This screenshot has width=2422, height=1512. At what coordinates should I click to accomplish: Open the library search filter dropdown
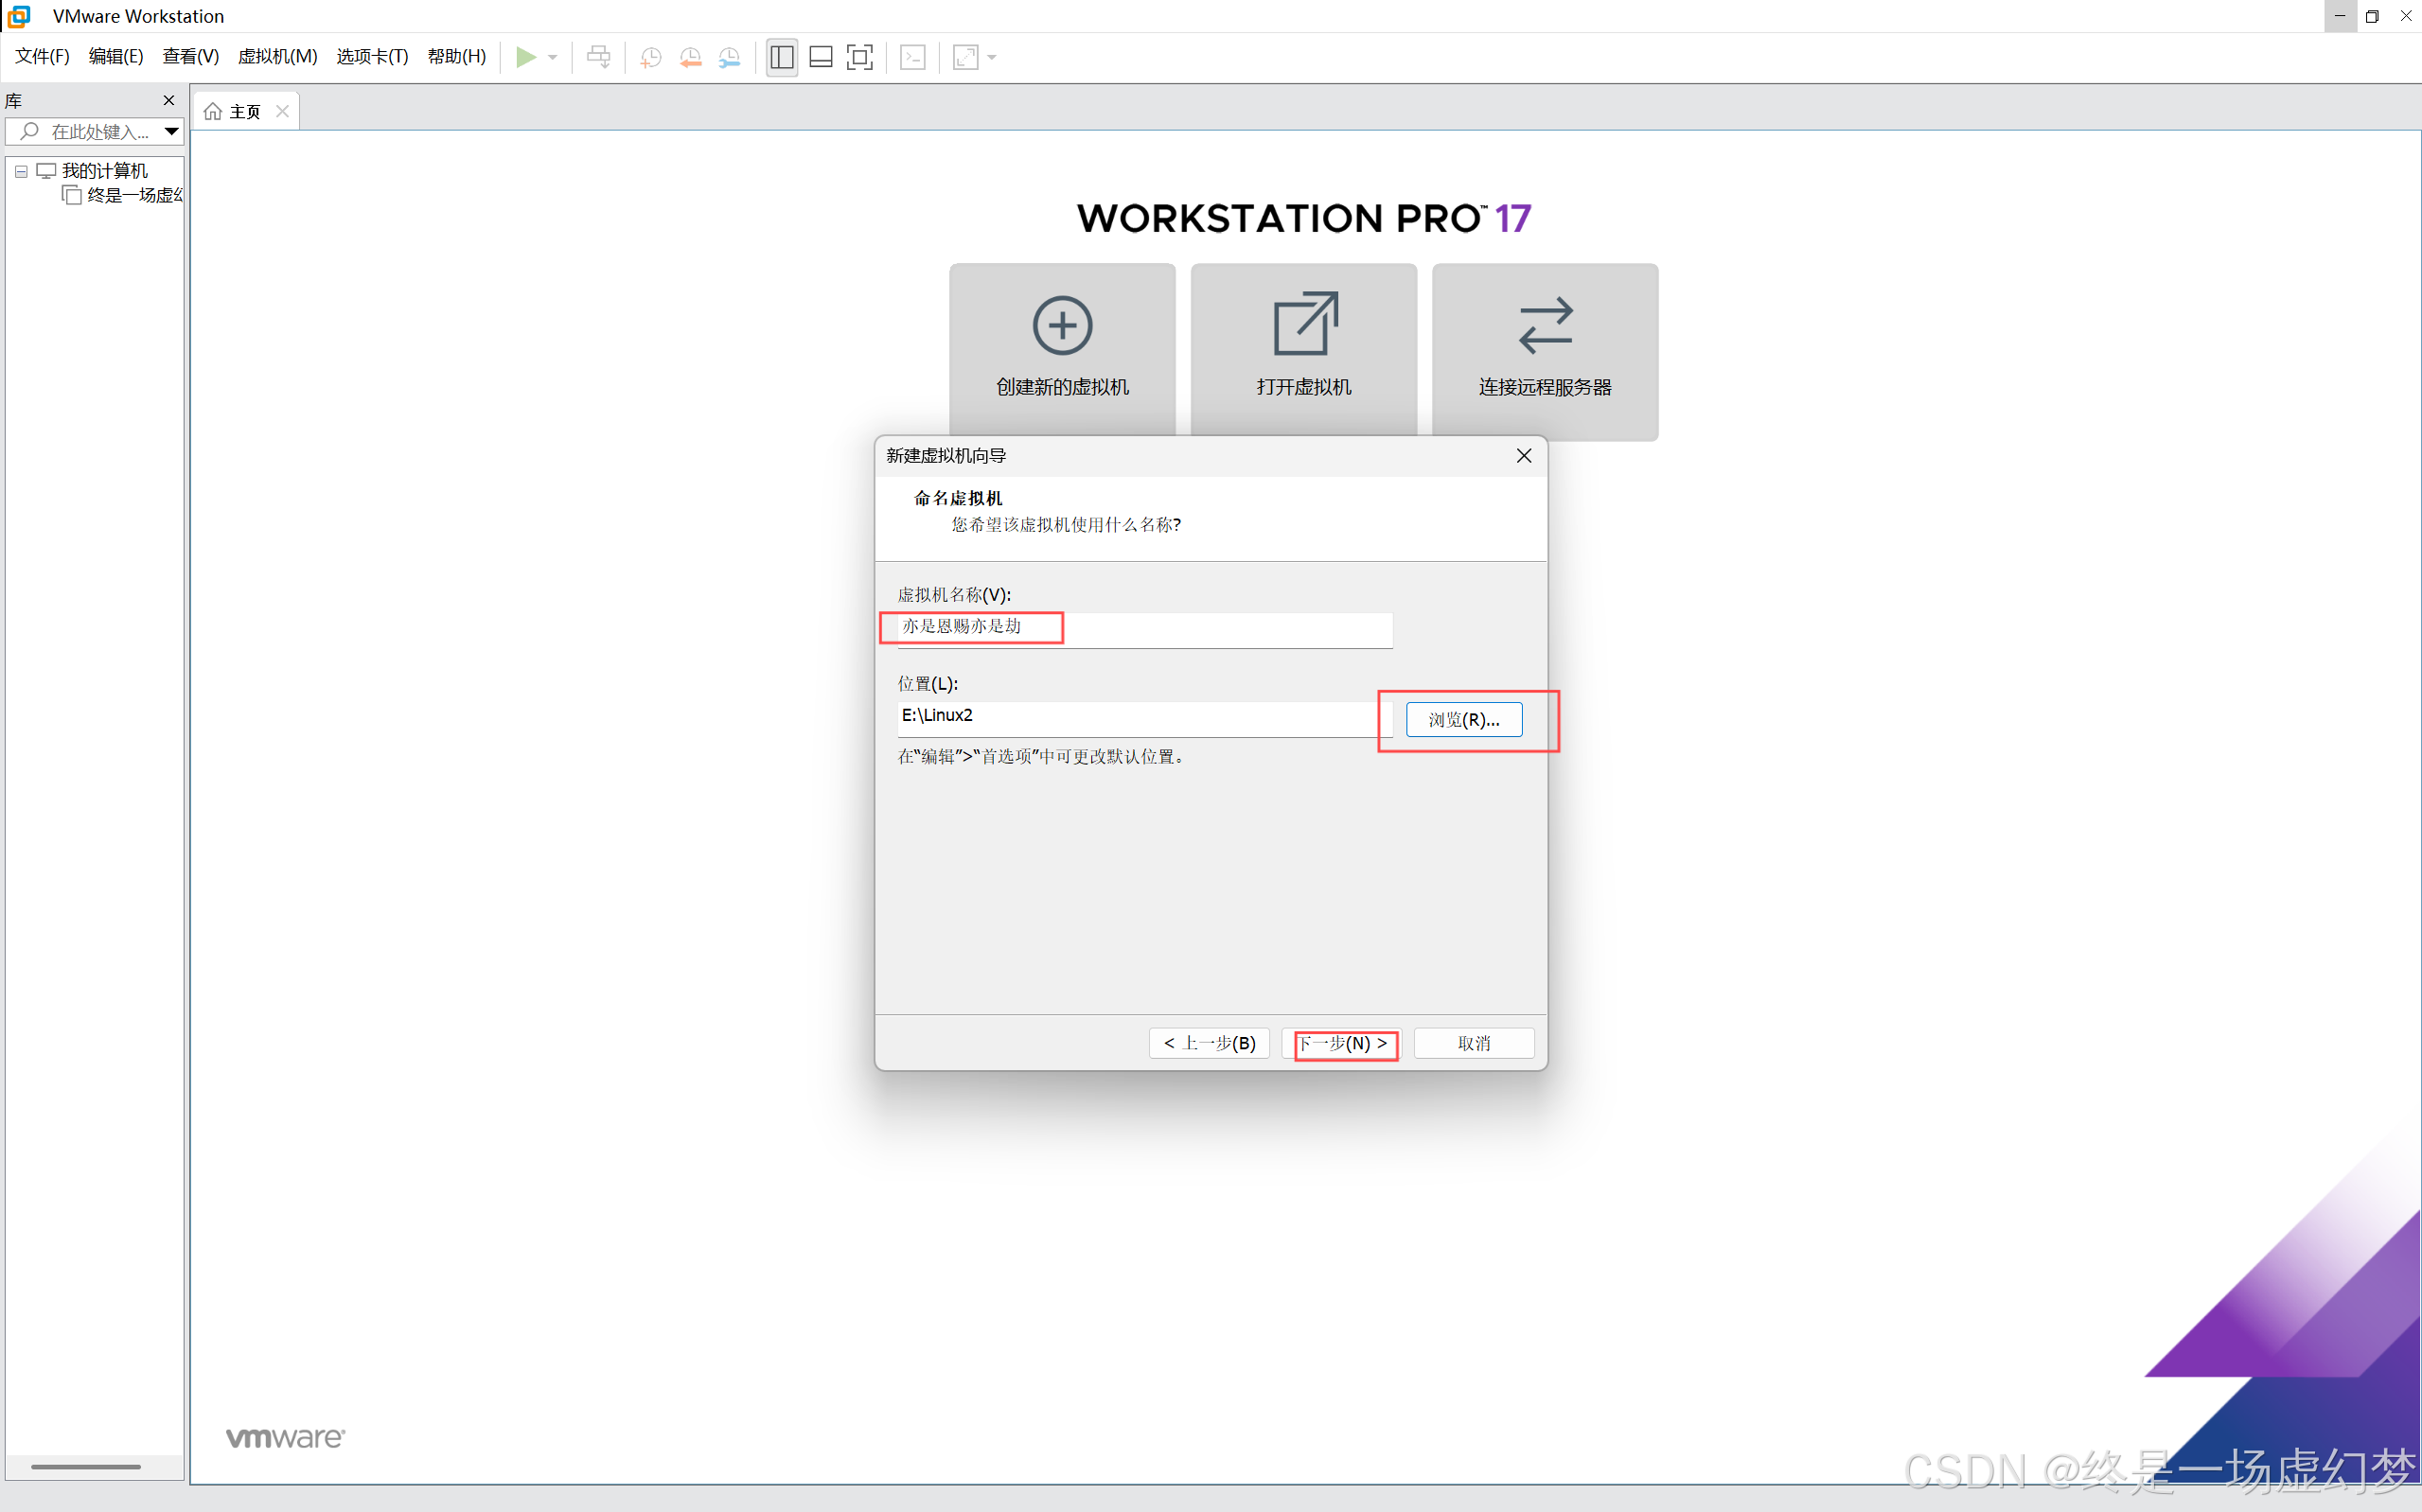[171, 131]
